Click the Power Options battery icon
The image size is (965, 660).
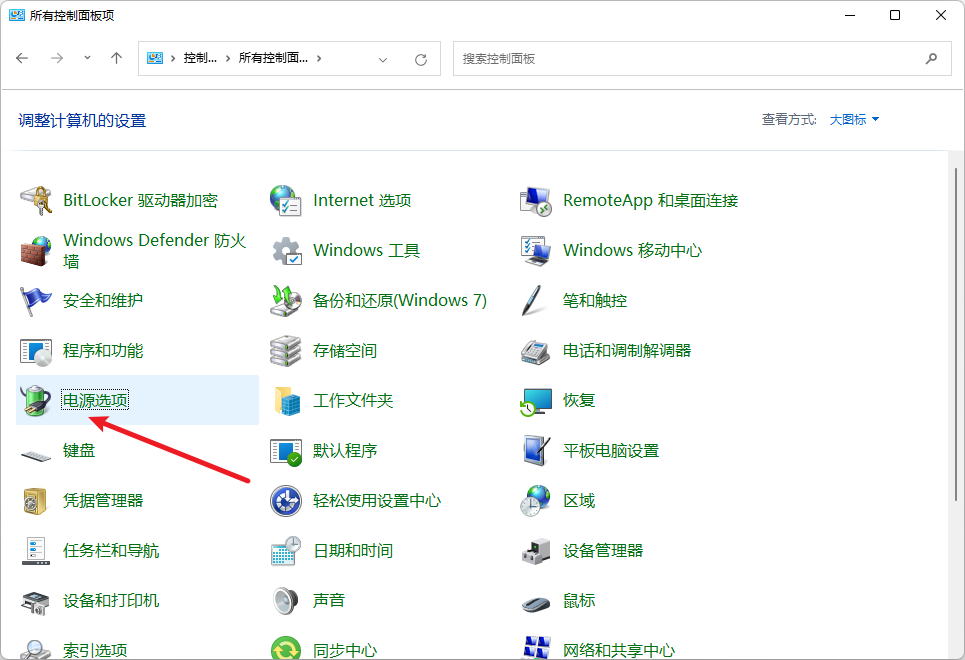click(36, 401)
